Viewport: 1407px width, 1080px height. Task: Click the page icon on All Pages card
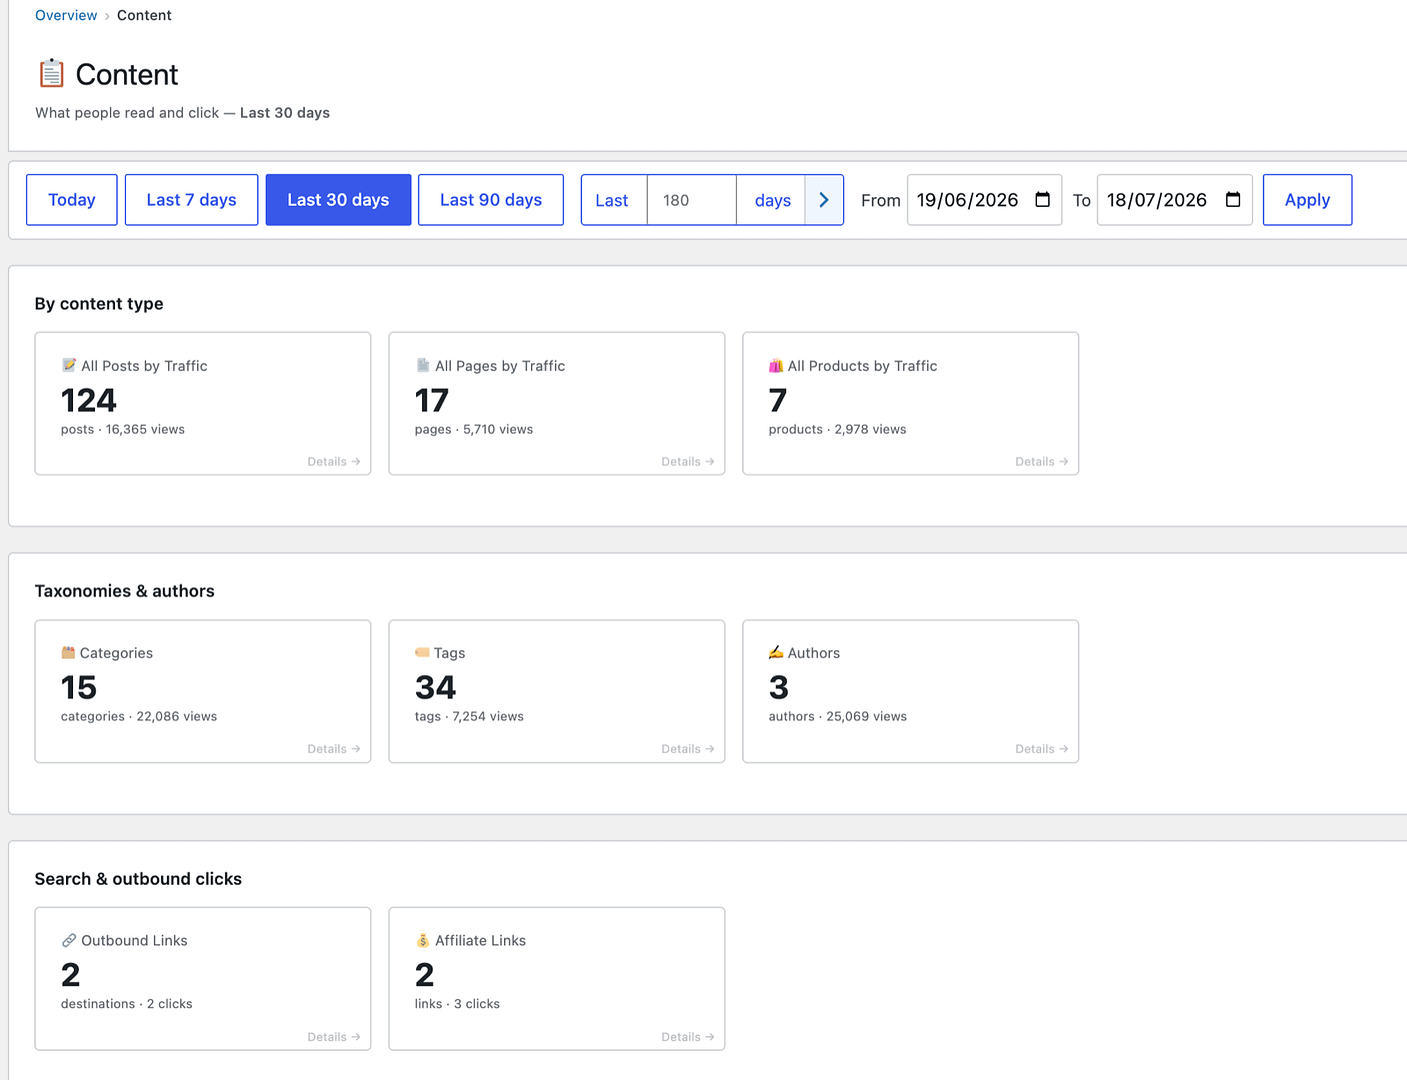point(423,365)
